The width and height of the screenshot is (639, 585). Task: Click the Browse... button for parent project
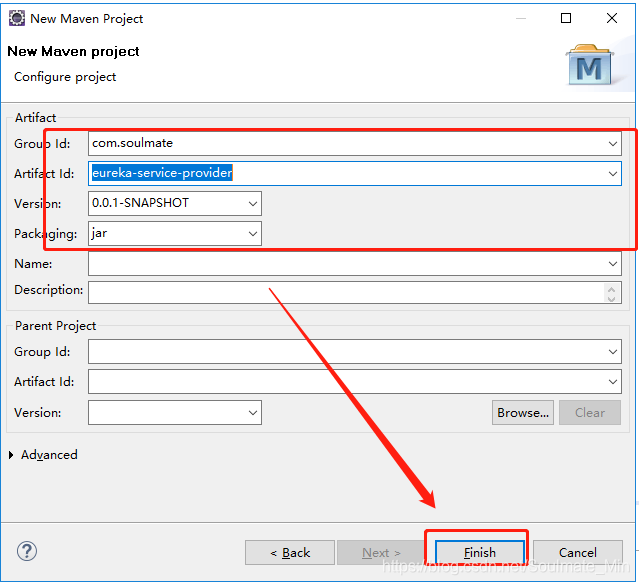(522, 413)
